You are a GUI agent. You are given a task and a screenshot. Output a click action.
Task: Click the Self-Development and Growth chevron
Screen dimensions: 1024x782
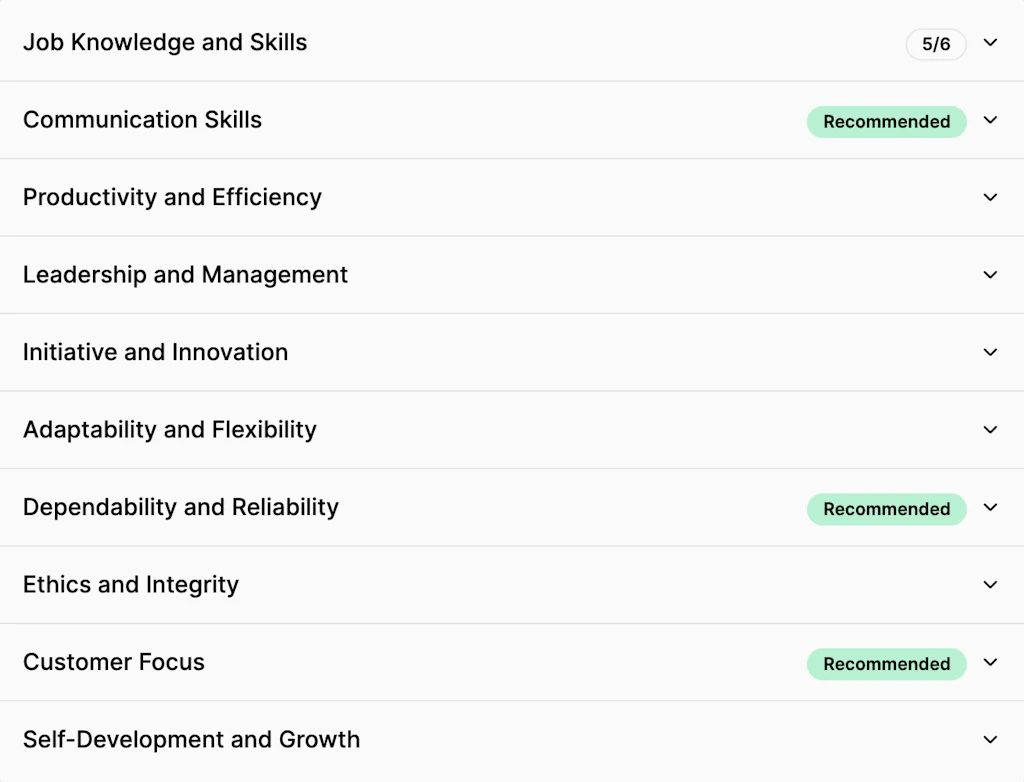tap(990, 740)
